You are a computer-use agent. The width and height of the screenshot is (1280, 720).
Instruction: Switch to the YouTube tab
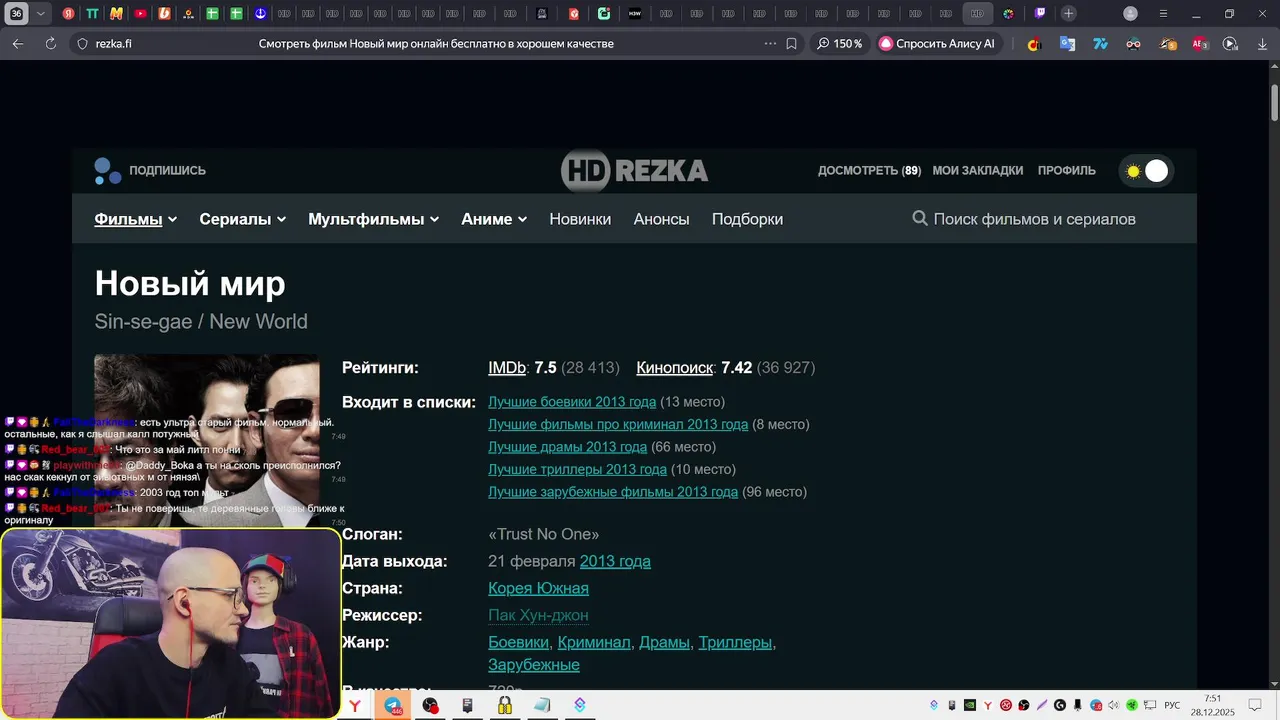click(140, 14)
